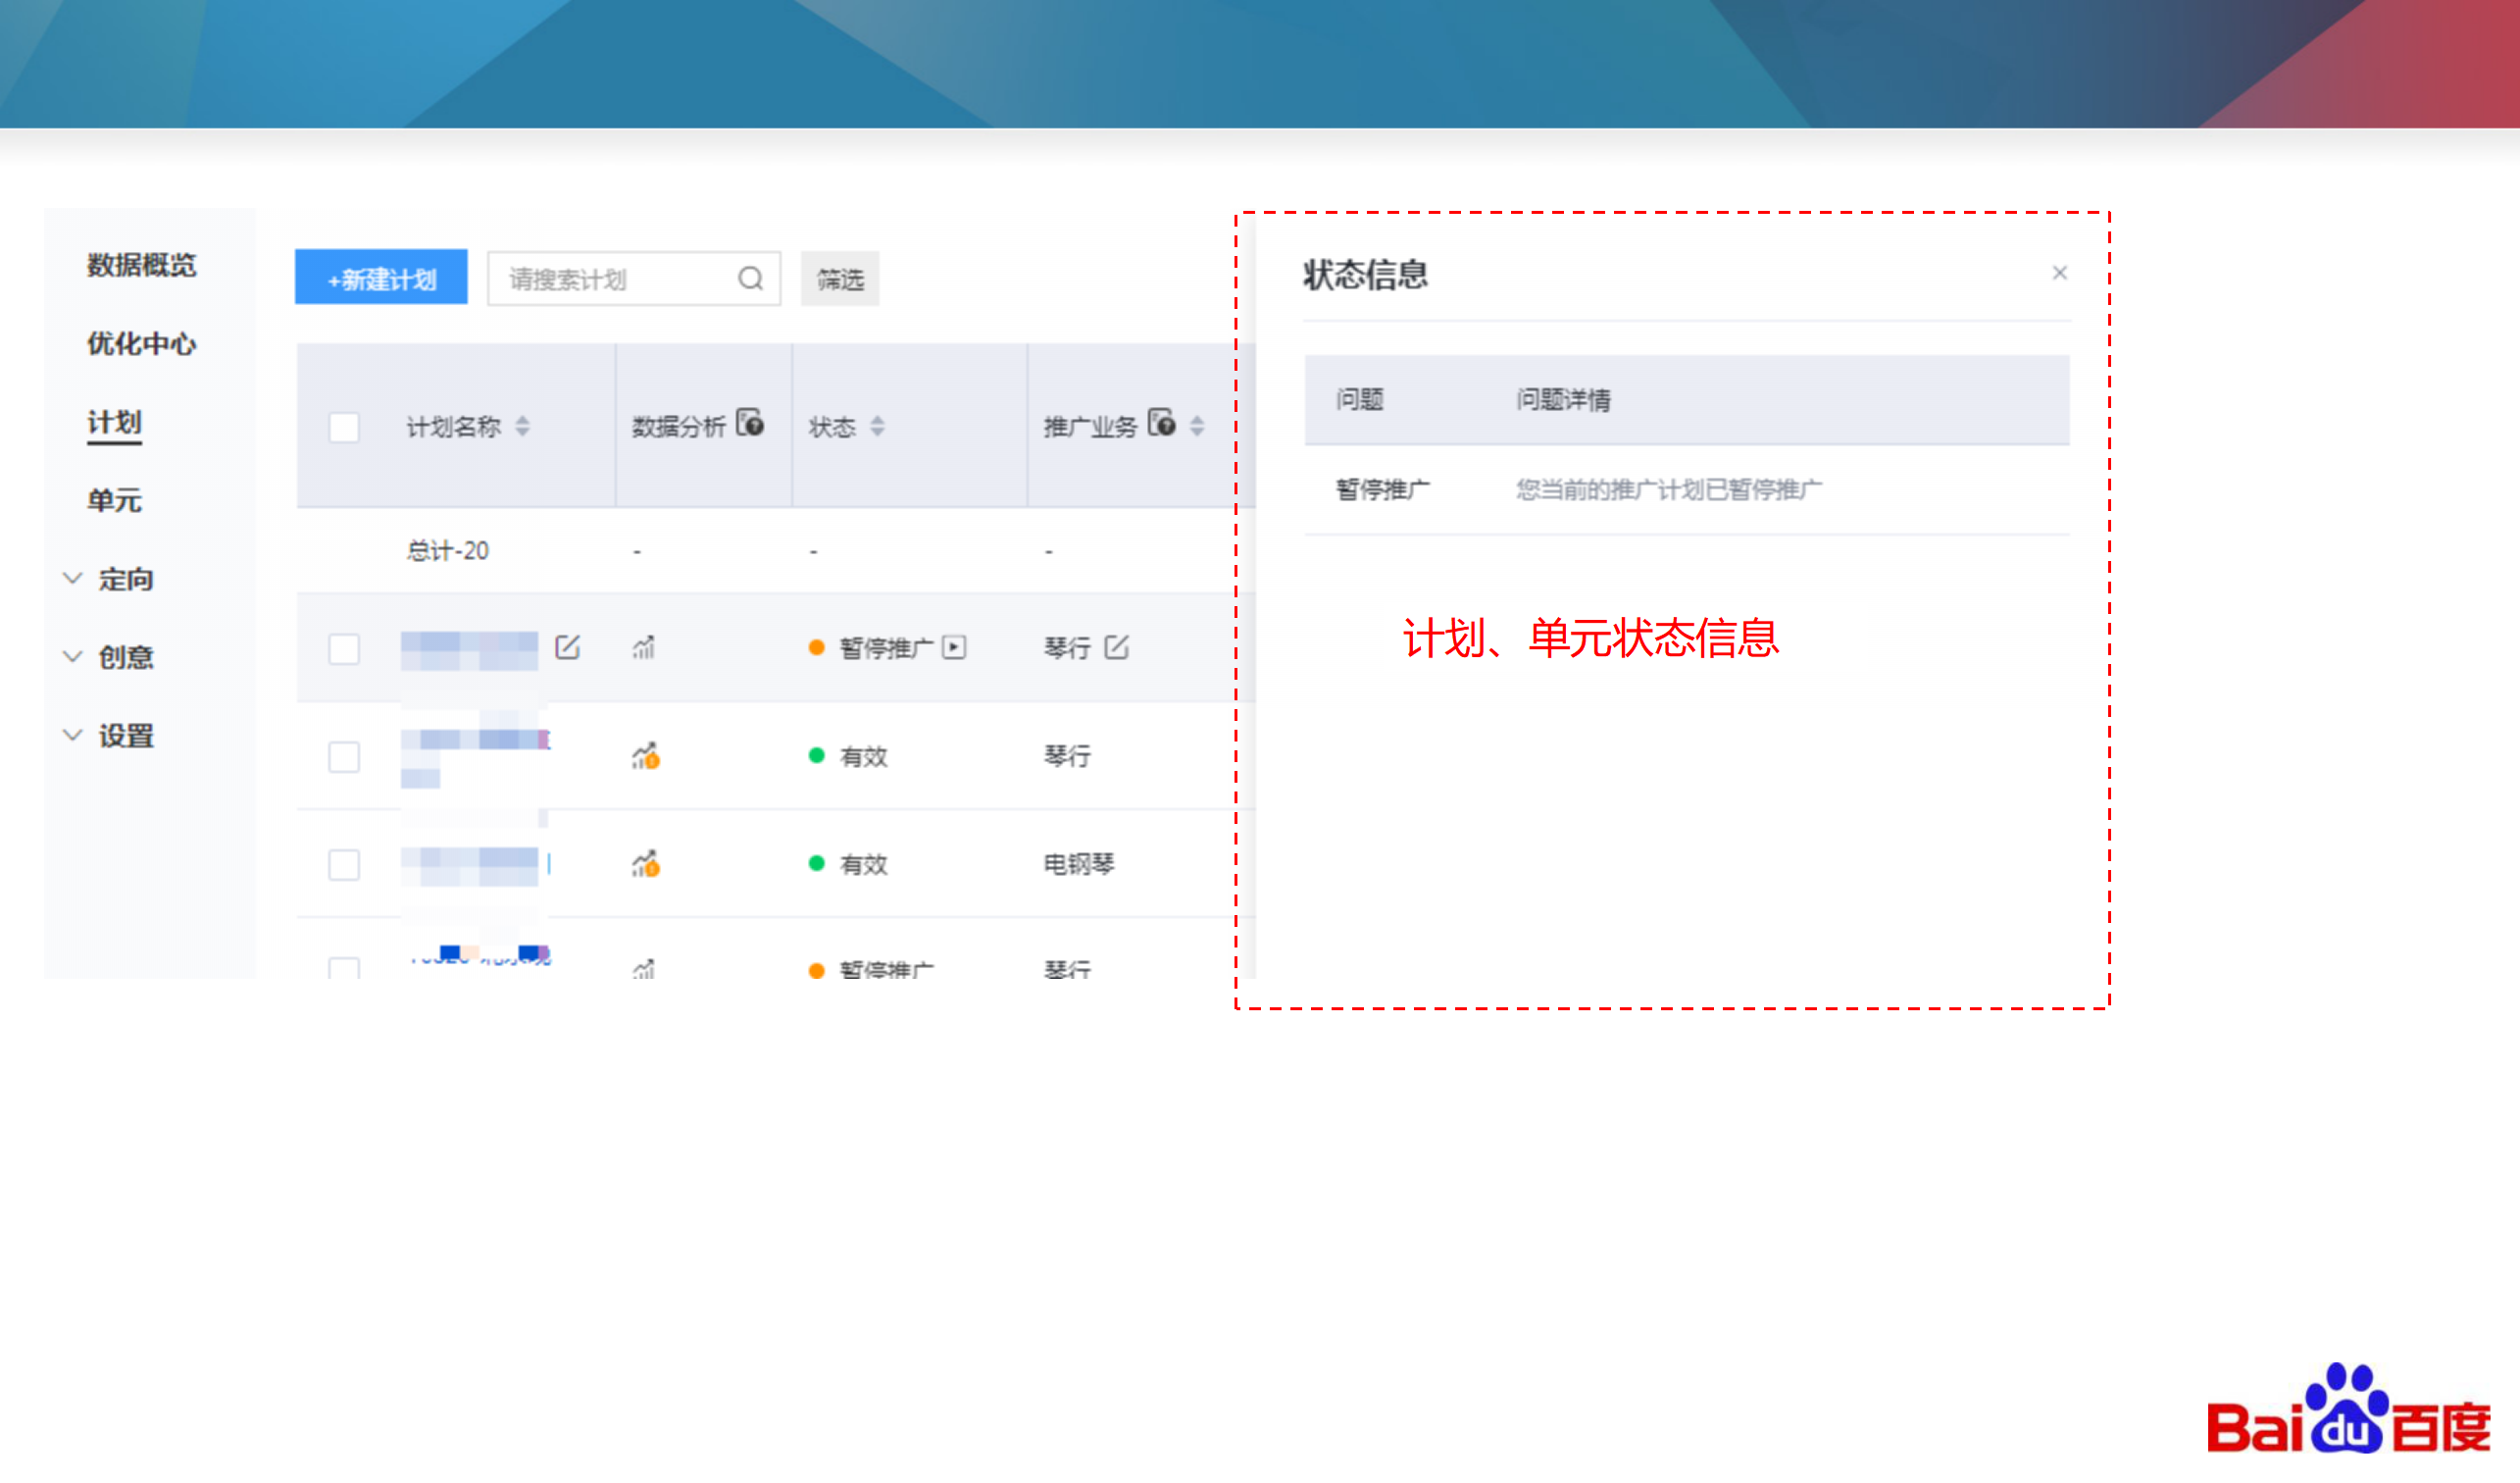Click the search magnifier icon
This screenshot has height=1483, width=2520.
tap(750, 279)
